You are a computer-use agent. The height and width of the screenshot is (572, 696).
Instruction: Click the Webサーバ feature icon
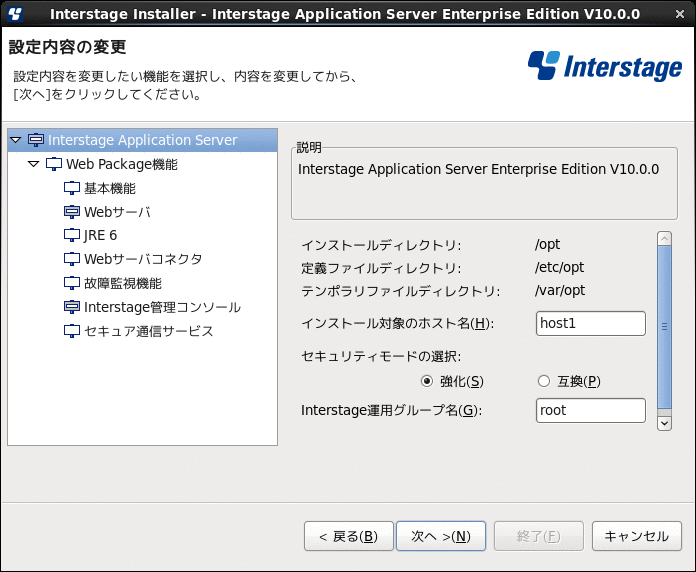pos(72,212)
